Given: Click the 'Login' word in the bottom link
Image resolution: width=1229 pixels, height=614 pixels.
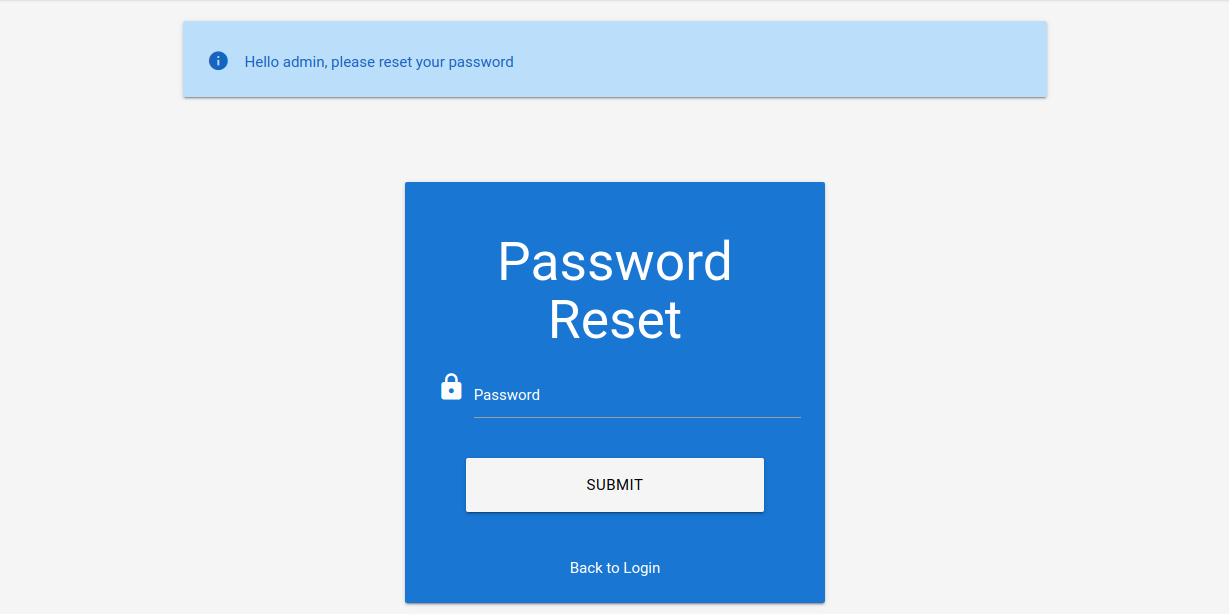Looking at the screenshot, I should [x=642, y=568].
